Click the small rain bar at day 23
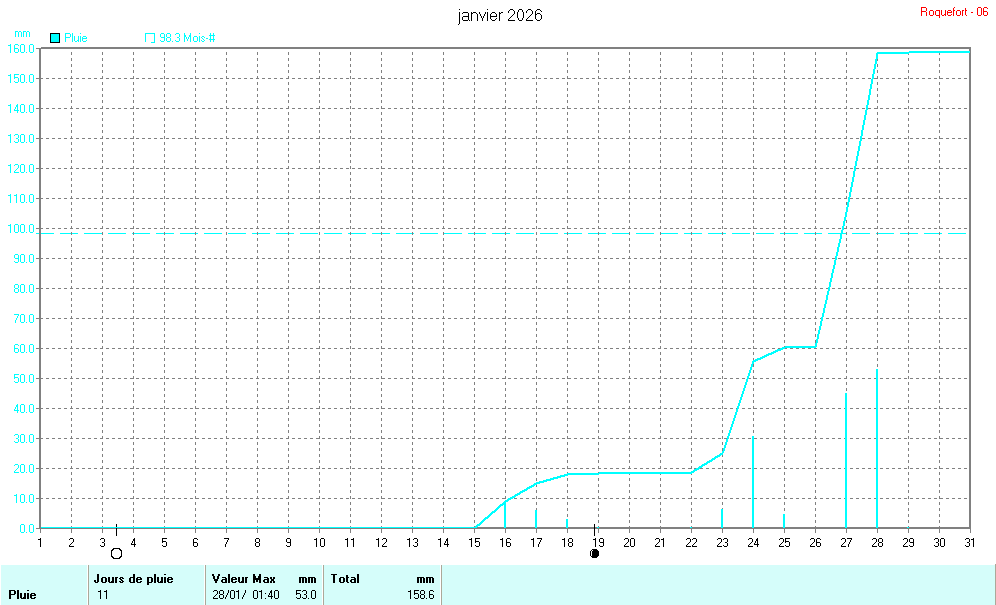996x605 pixels. pos(722,517)
